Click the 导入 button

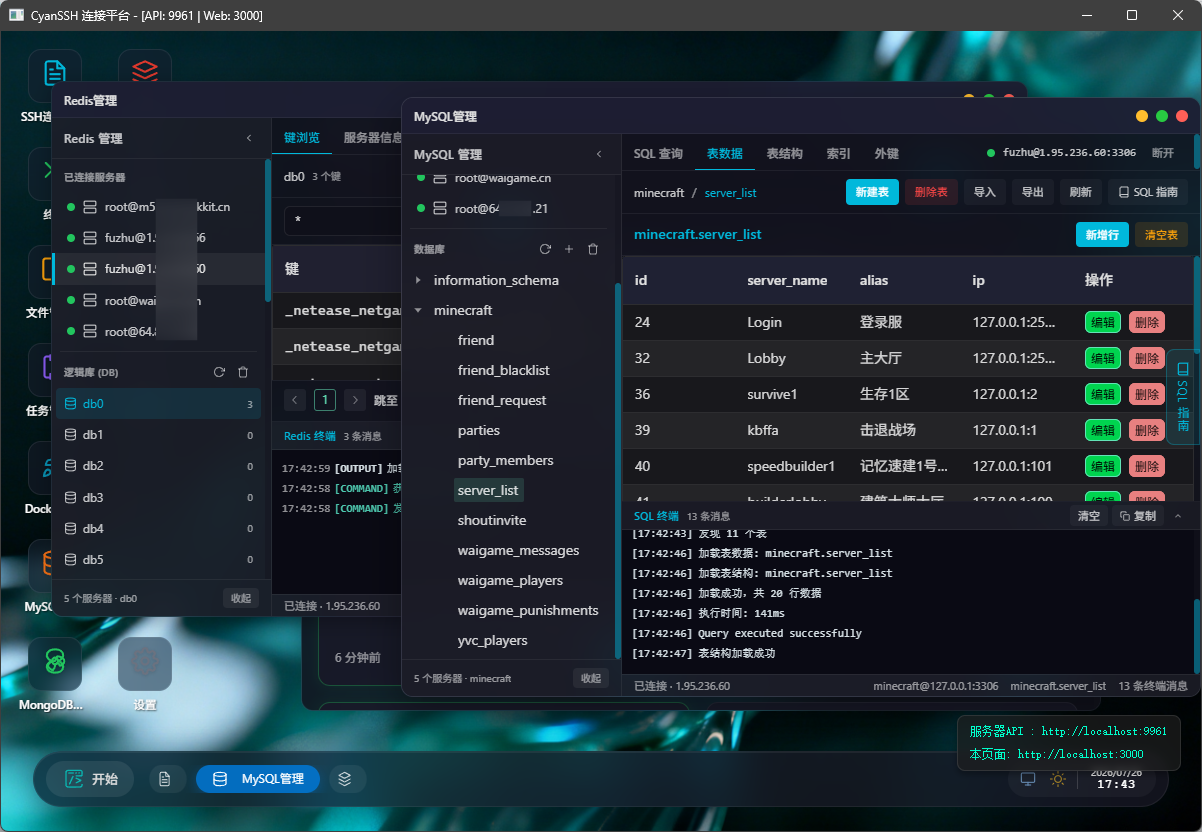pyautogui.click(x=985, y=192)
